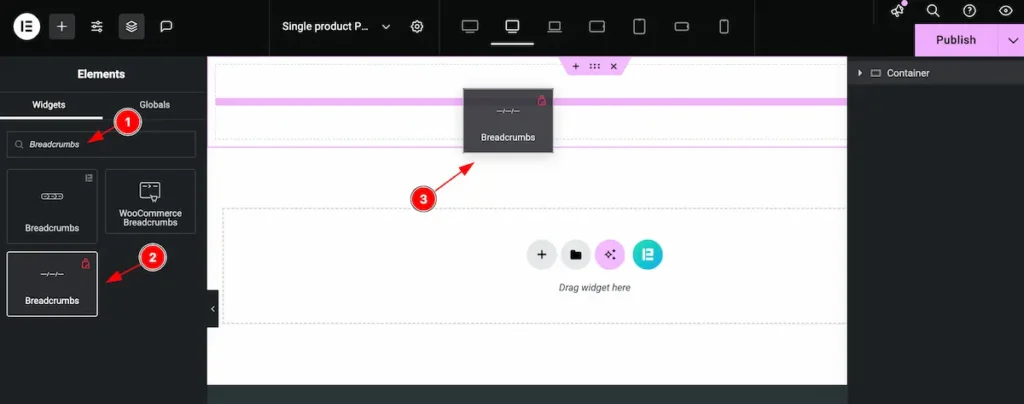Image resolution: width=1024 pixels, height=404 pixels.
Task: Open Publish options dropdown arrow
Action: point(1010,40)
